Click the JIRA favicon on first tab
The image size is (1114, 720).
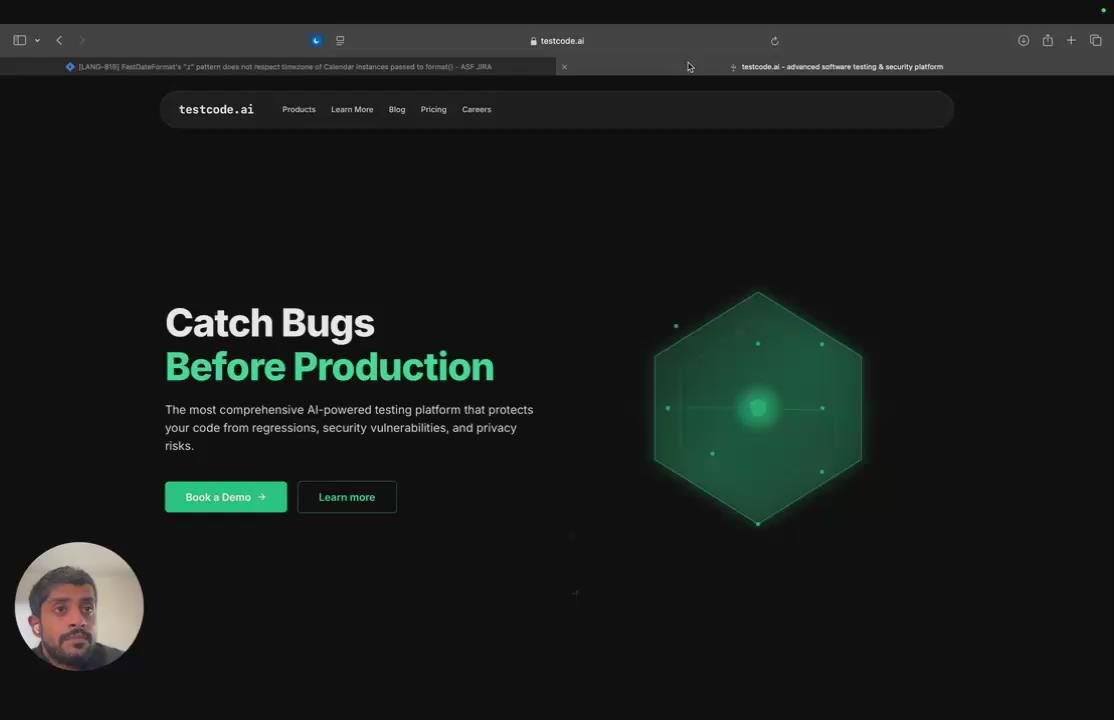coord(70,67)
